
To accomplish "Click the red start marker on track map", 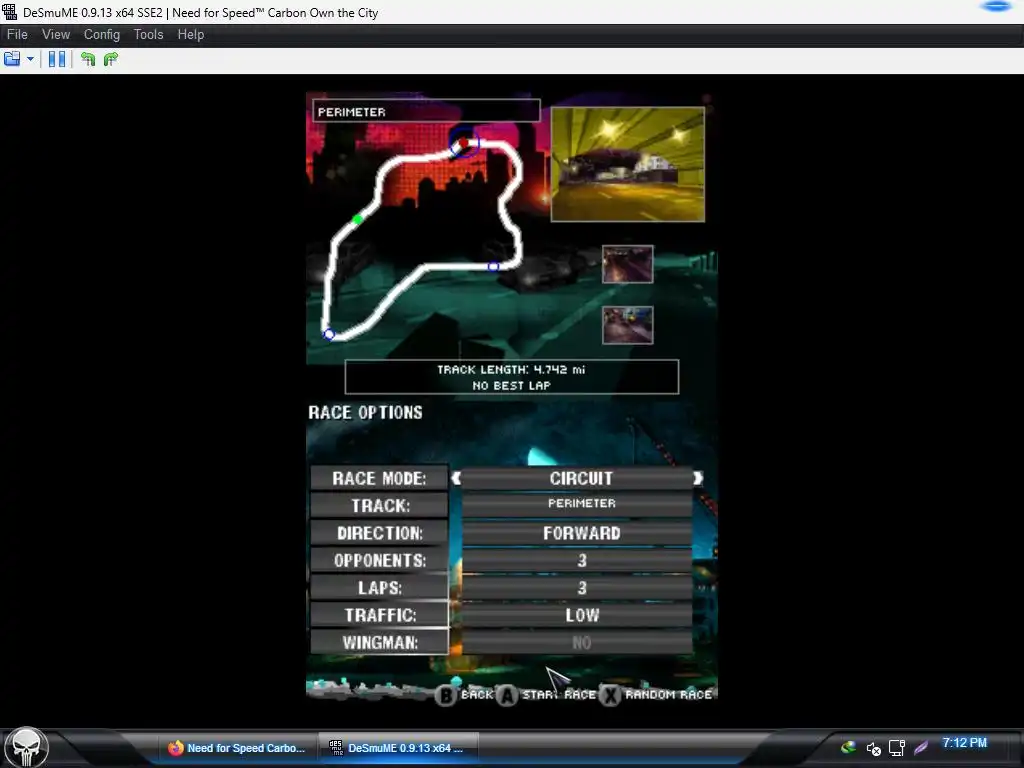I will click(x=464, y=143).
